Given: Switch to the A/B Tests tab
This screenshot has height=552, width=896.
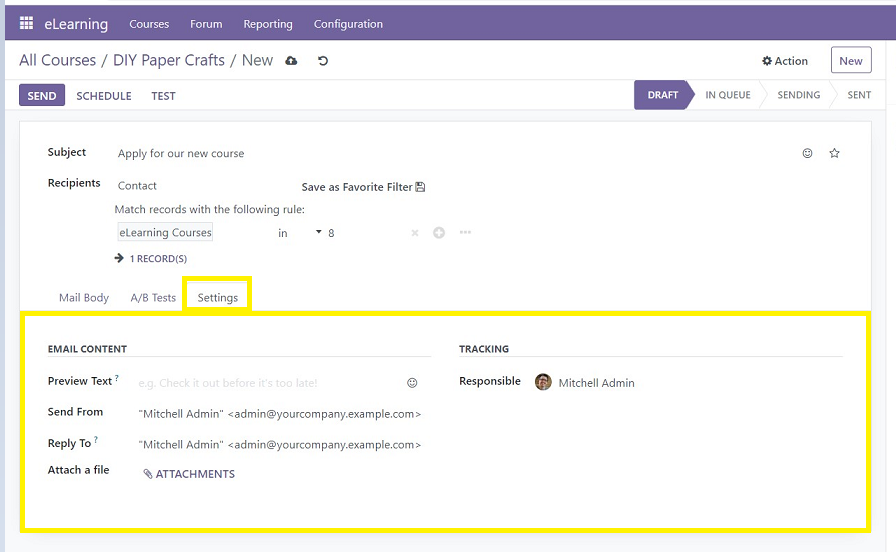Looking at the screenshot, I should [153, 298].
